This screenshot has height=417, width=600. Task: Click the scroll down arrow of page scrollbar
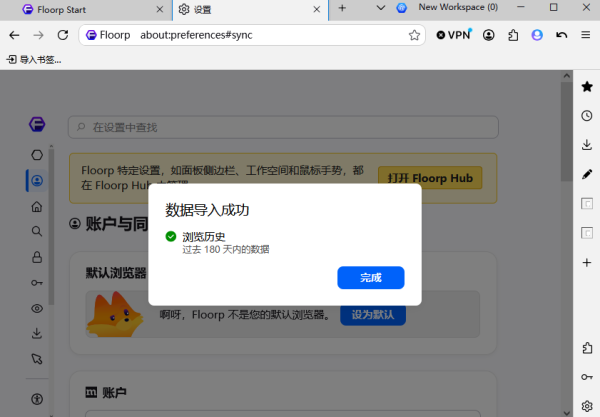[x=567, y=413]
